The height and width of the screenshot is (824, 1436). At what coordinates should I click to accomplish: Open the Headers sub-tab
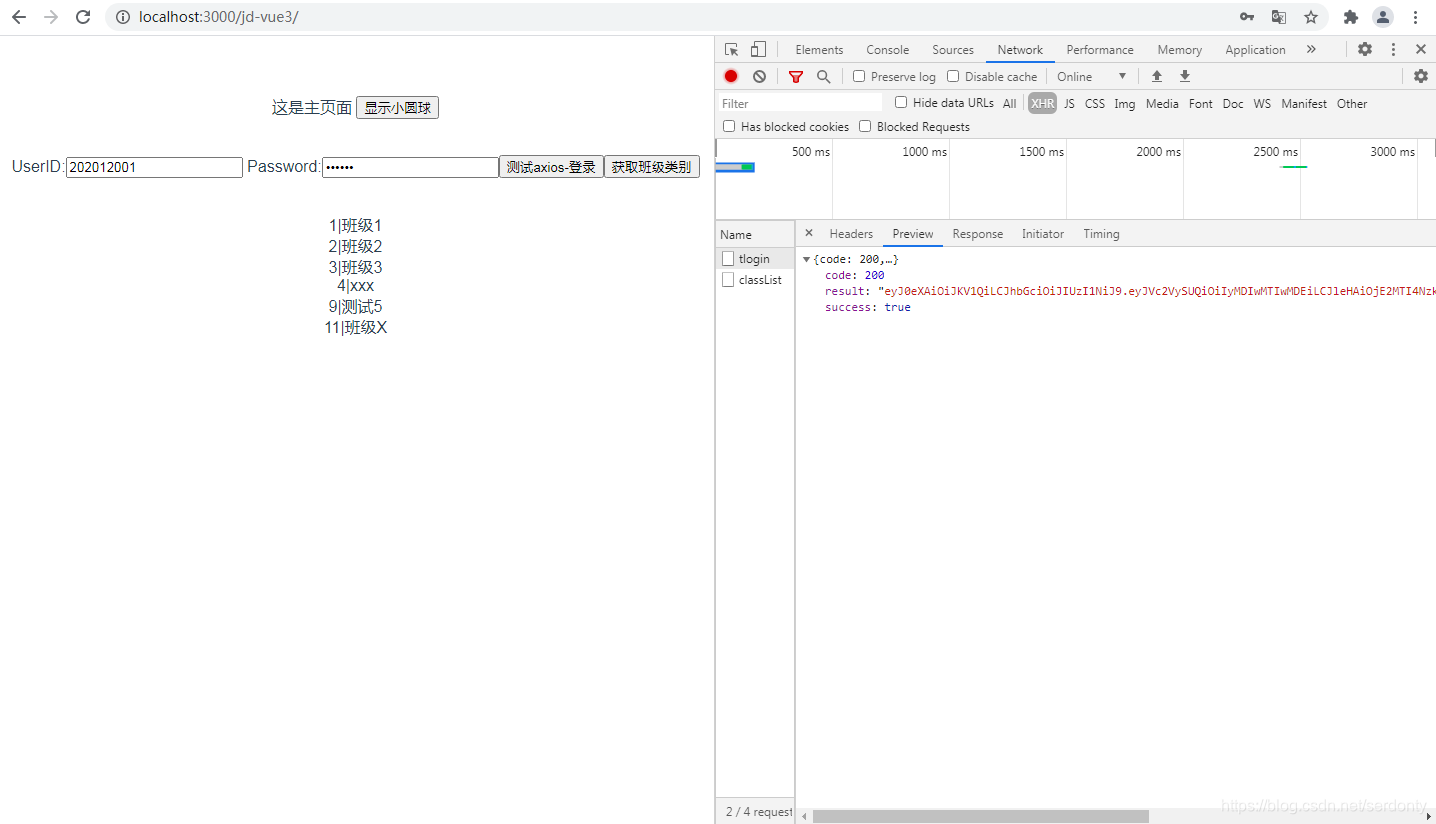(x=851, y=233)
